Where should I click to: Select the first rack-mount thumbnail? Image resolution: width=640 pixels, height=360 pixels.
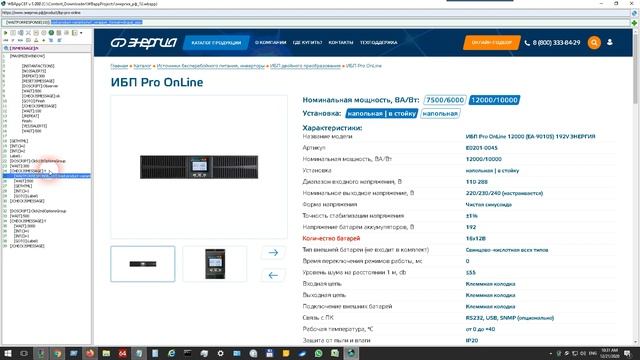pos(143,264)
